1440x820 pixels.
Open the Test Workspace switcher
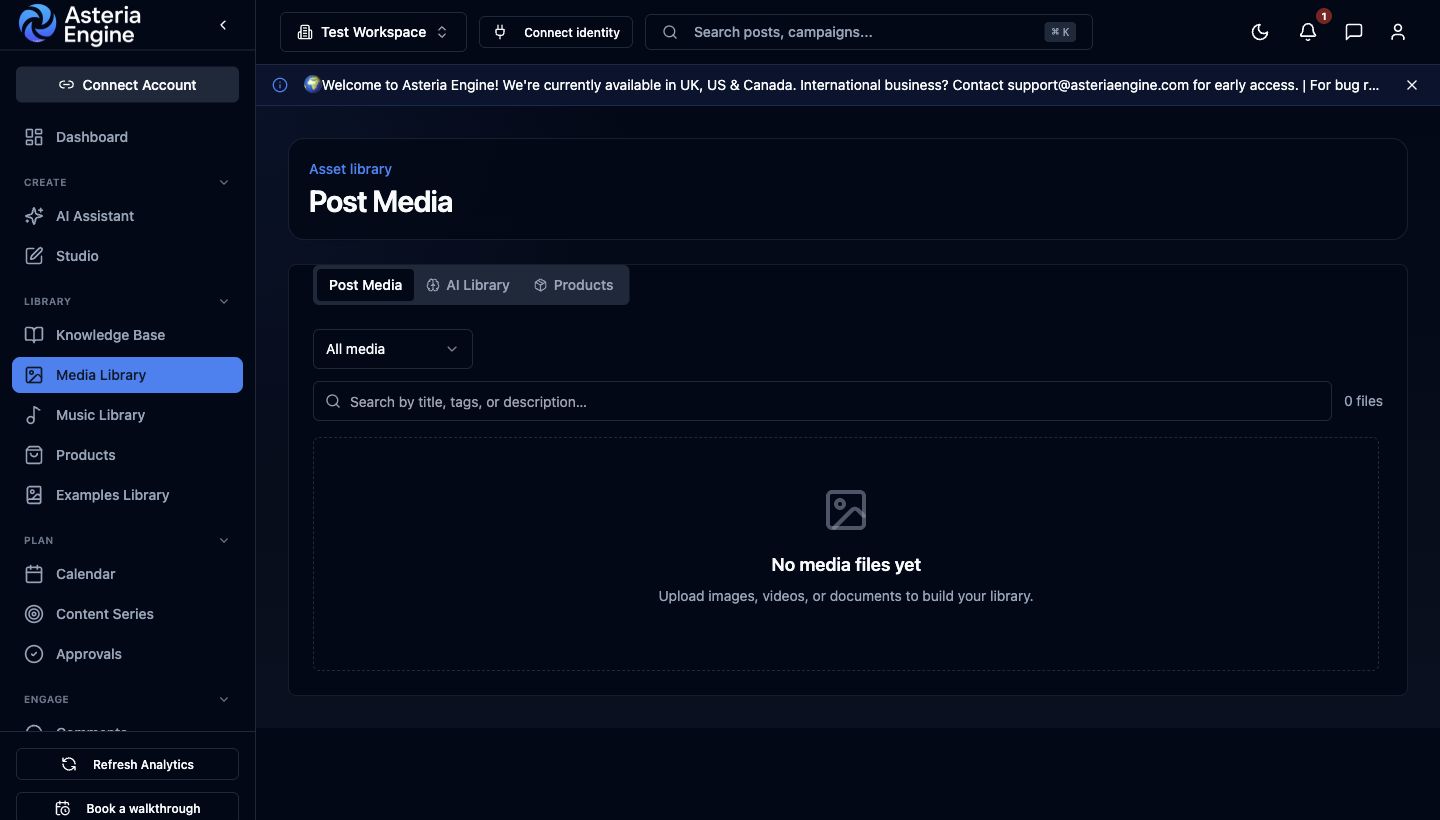[x=373, y=32]
